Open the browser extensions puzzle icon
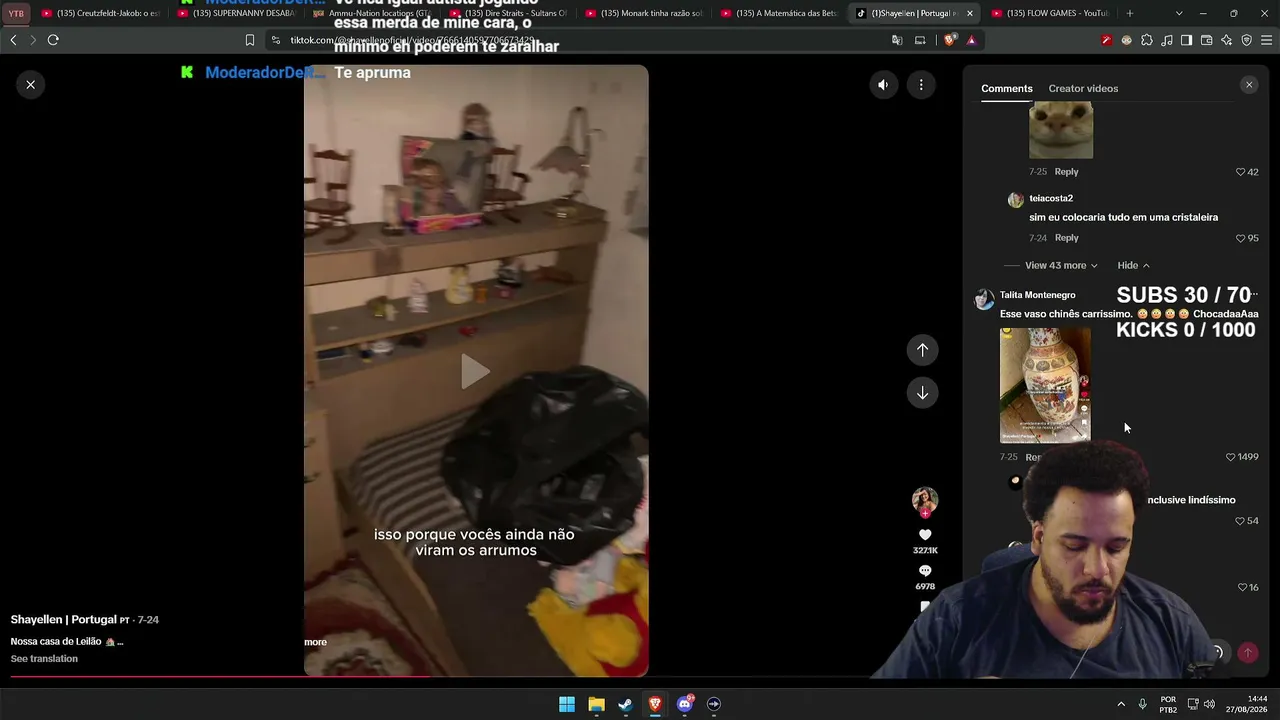1280x720 pixels. (1147, 40)
